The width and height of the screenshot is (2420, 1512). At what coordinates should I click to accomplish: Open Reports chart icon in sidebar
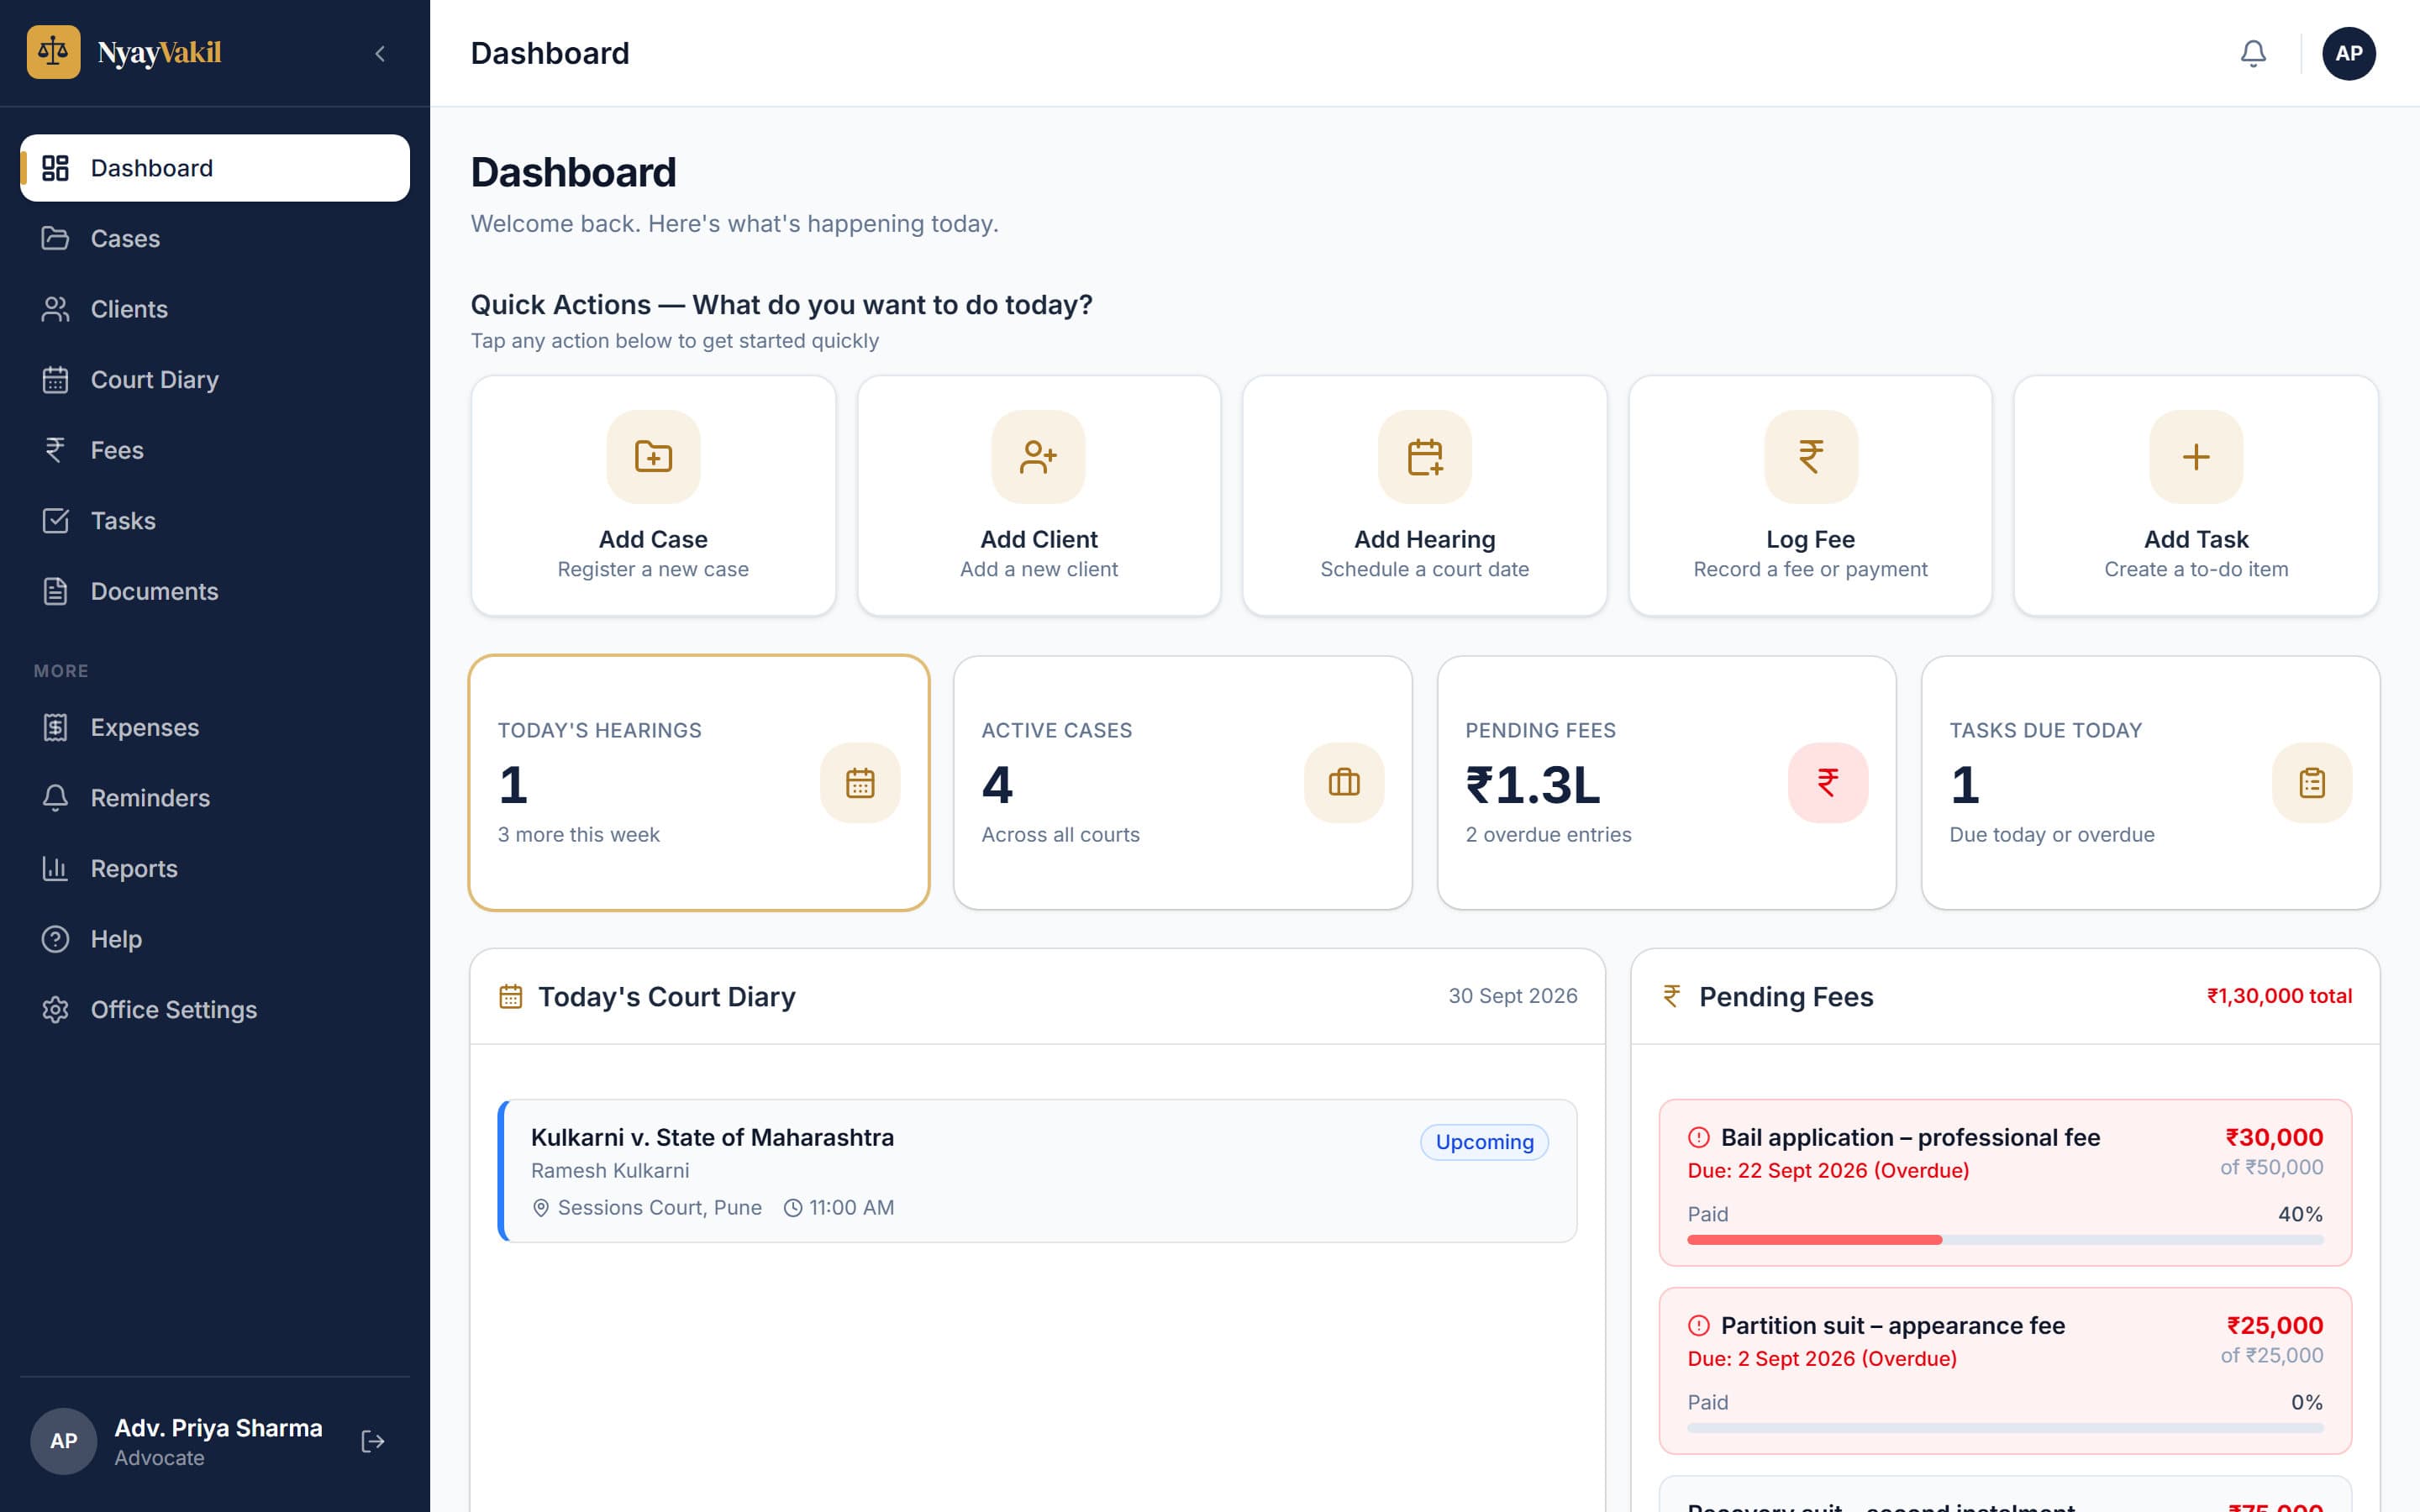pyautogui.click(x=55, y=868)
